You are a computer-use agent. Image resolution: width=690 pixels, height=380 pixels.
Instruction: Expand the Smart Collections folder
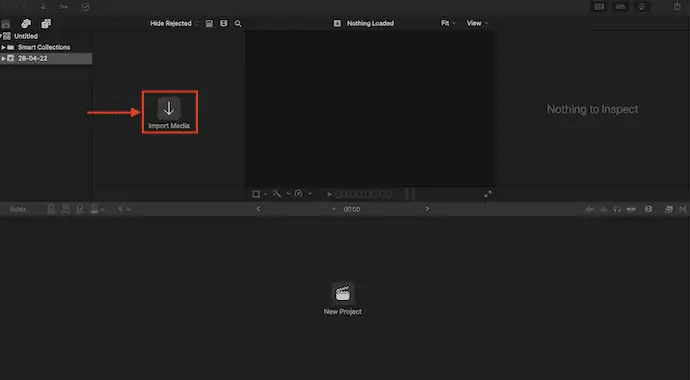4,47
